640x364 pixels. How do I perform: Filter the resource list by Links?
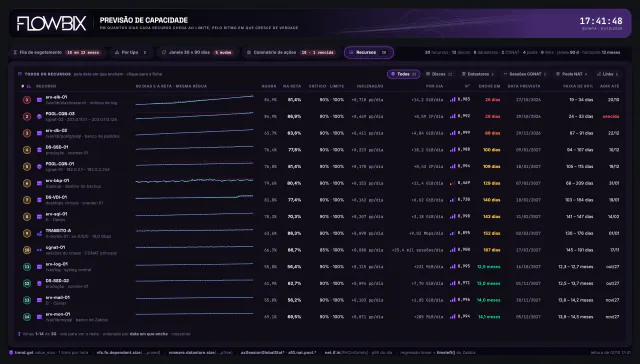(607, 74)
